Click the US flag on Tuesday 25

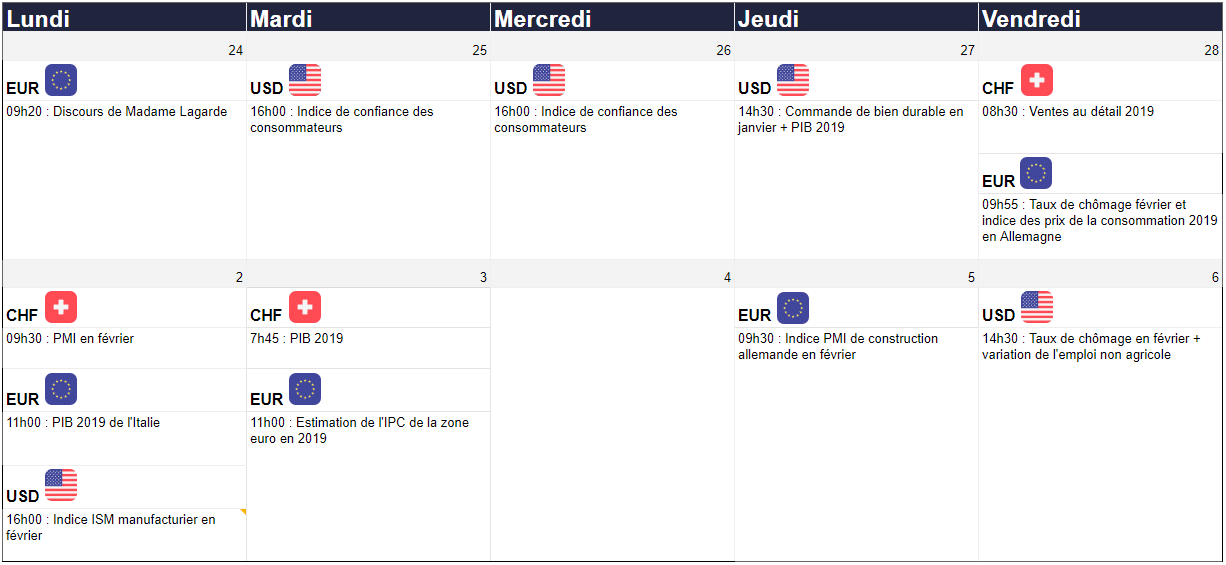(x=305, y=80)
